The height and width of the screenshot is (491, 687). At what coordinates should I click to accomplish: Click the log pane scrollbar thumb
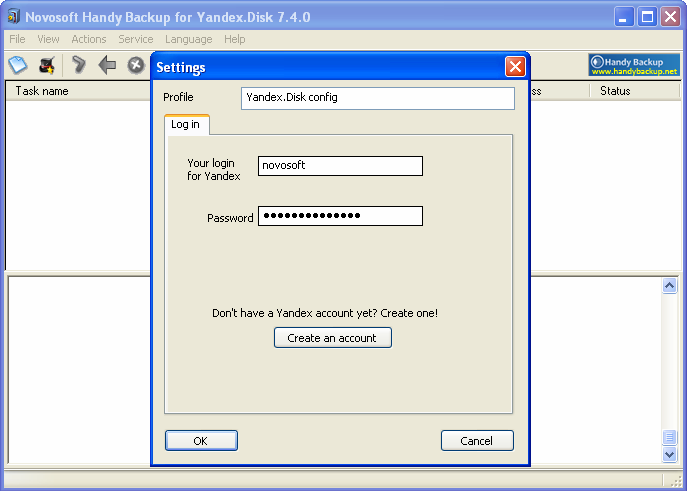pos(669,437)
